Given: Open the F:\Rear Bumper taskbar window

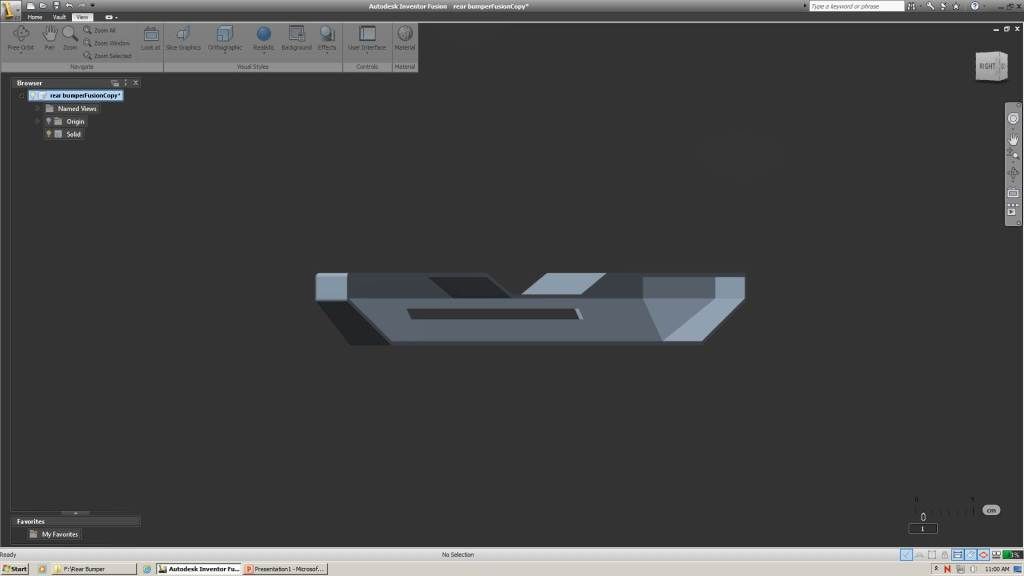Looking at the screenshot, I should pyautogui.click(x=94, y=569).
